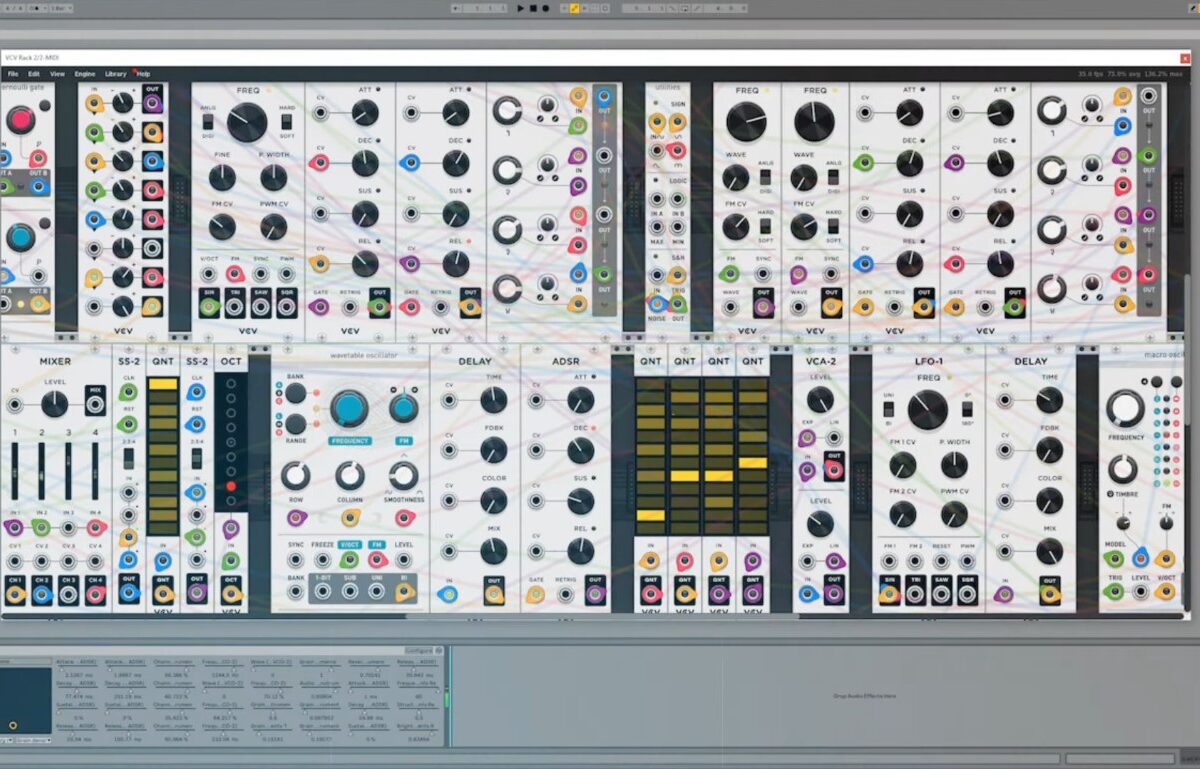The image size is (1200, 769).
Task: Toggle the 0°/180° phase switch on LFO-1
Action: (x=966, y=411)
